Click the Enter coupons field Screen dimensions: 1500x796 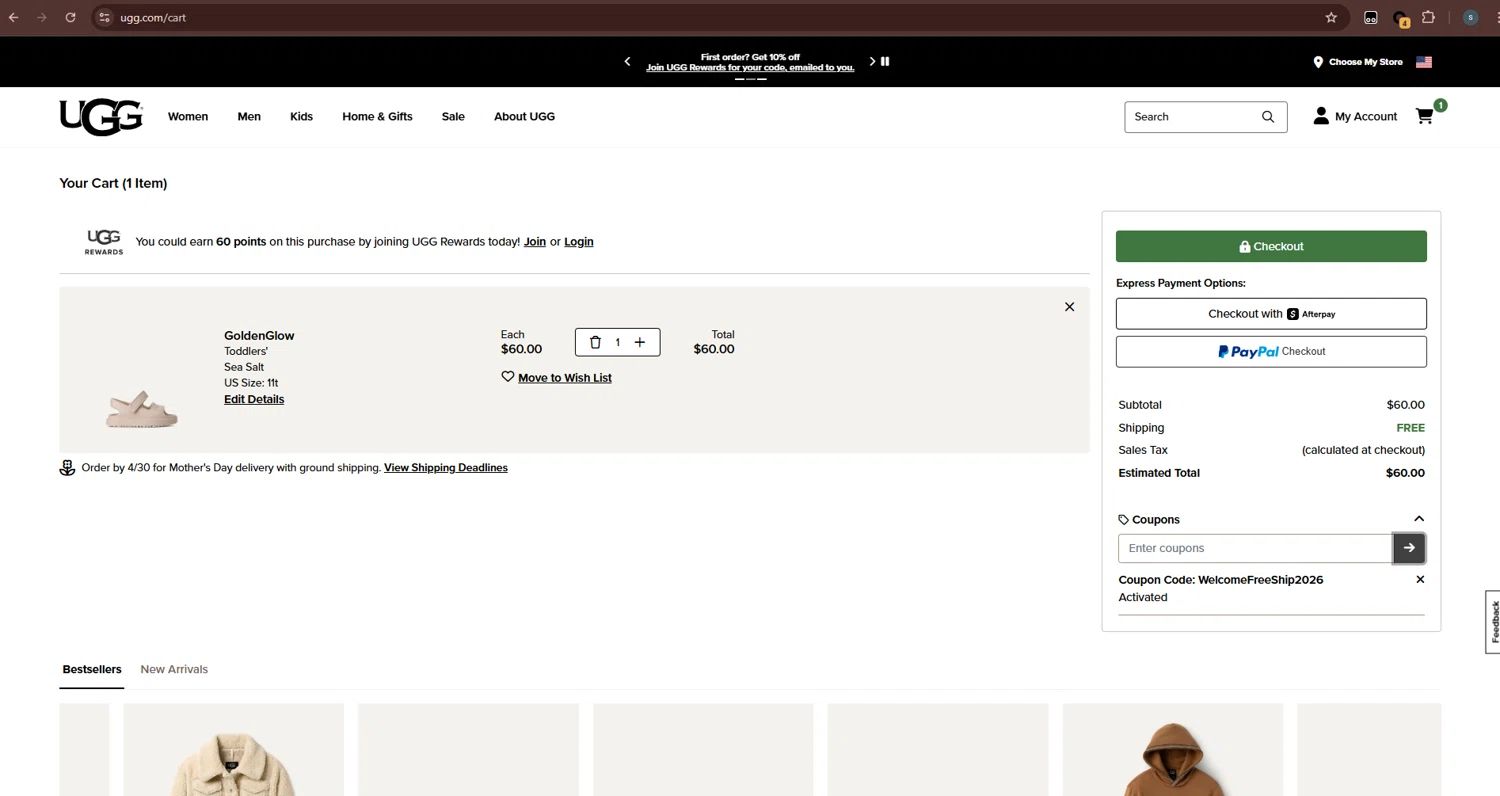click(x=1255, y=548)
